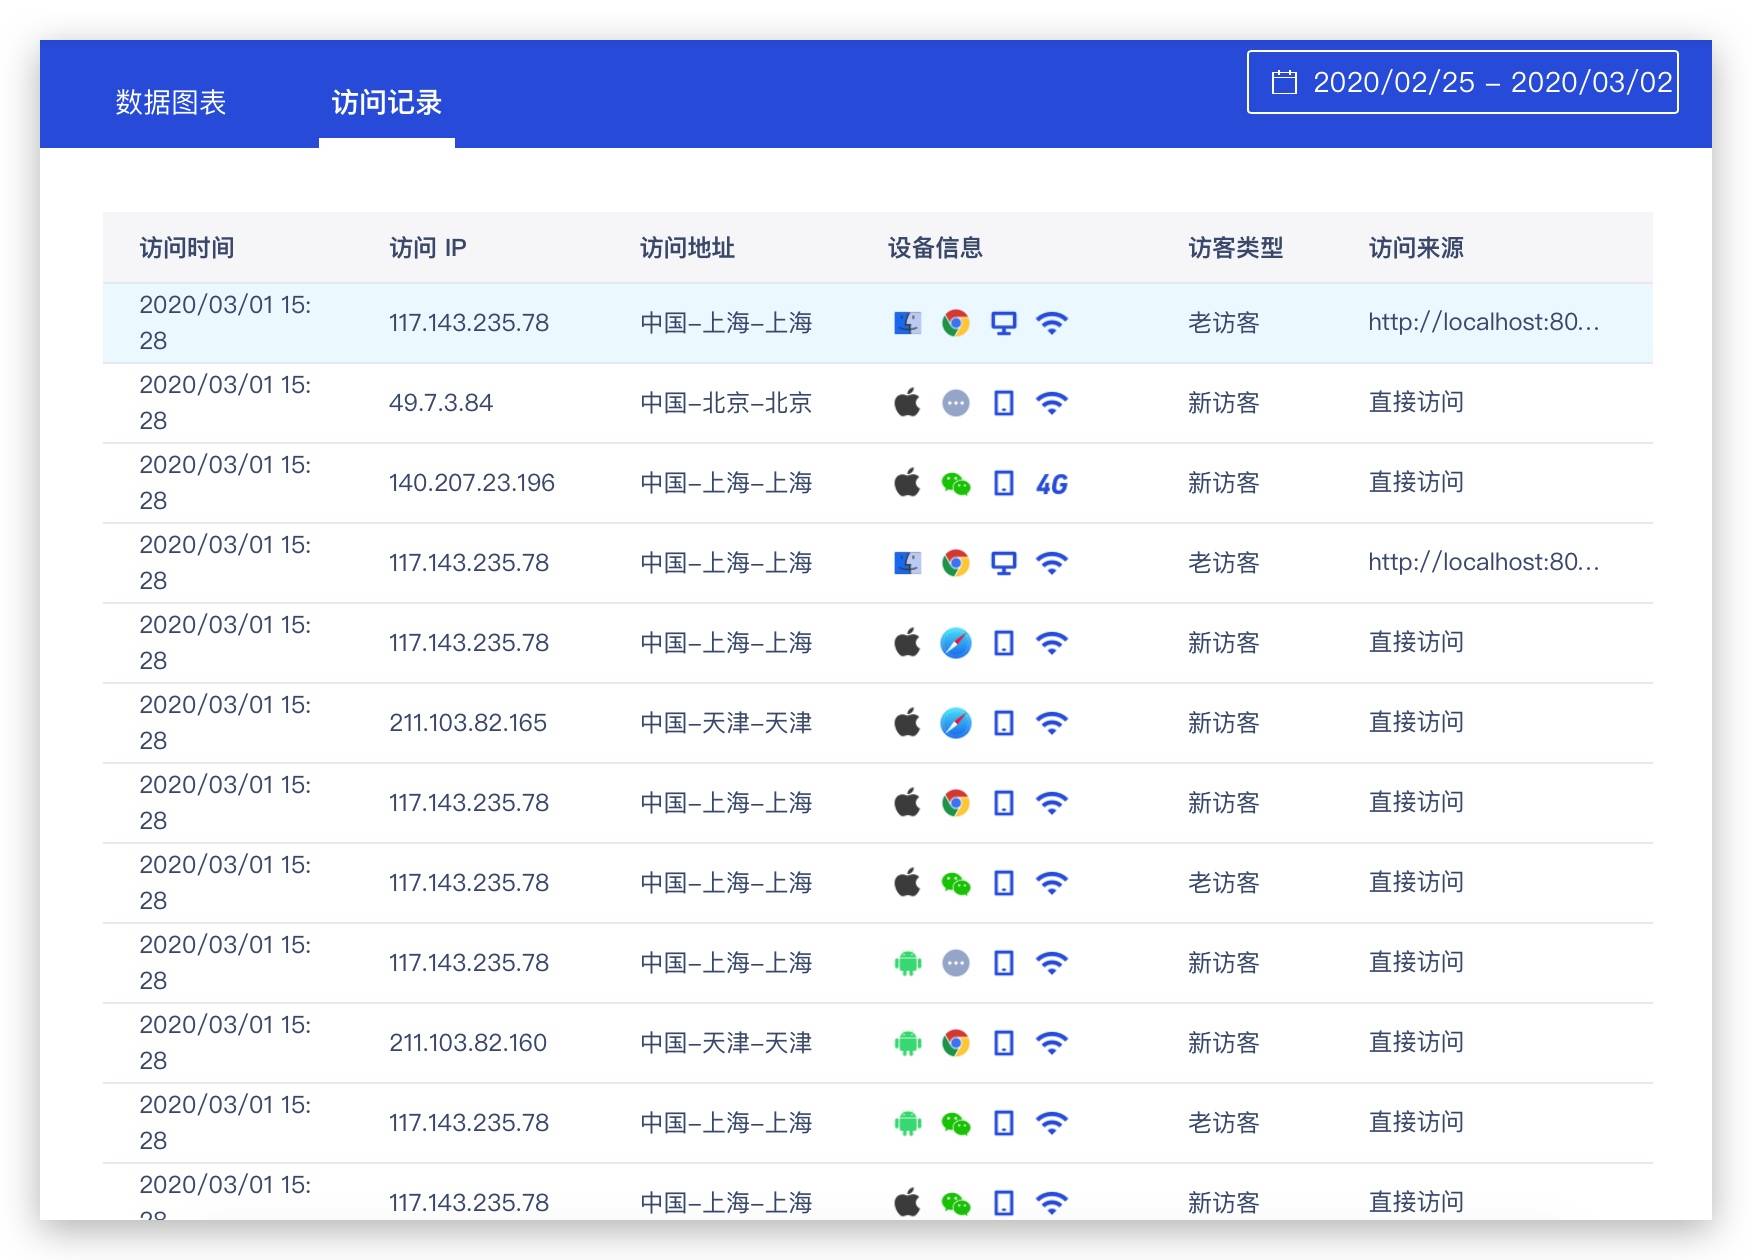Screen dimensions: 1752x1260
Task: Click the Android icon in the 211.103.82.160 row
Action: point(907,1043)
